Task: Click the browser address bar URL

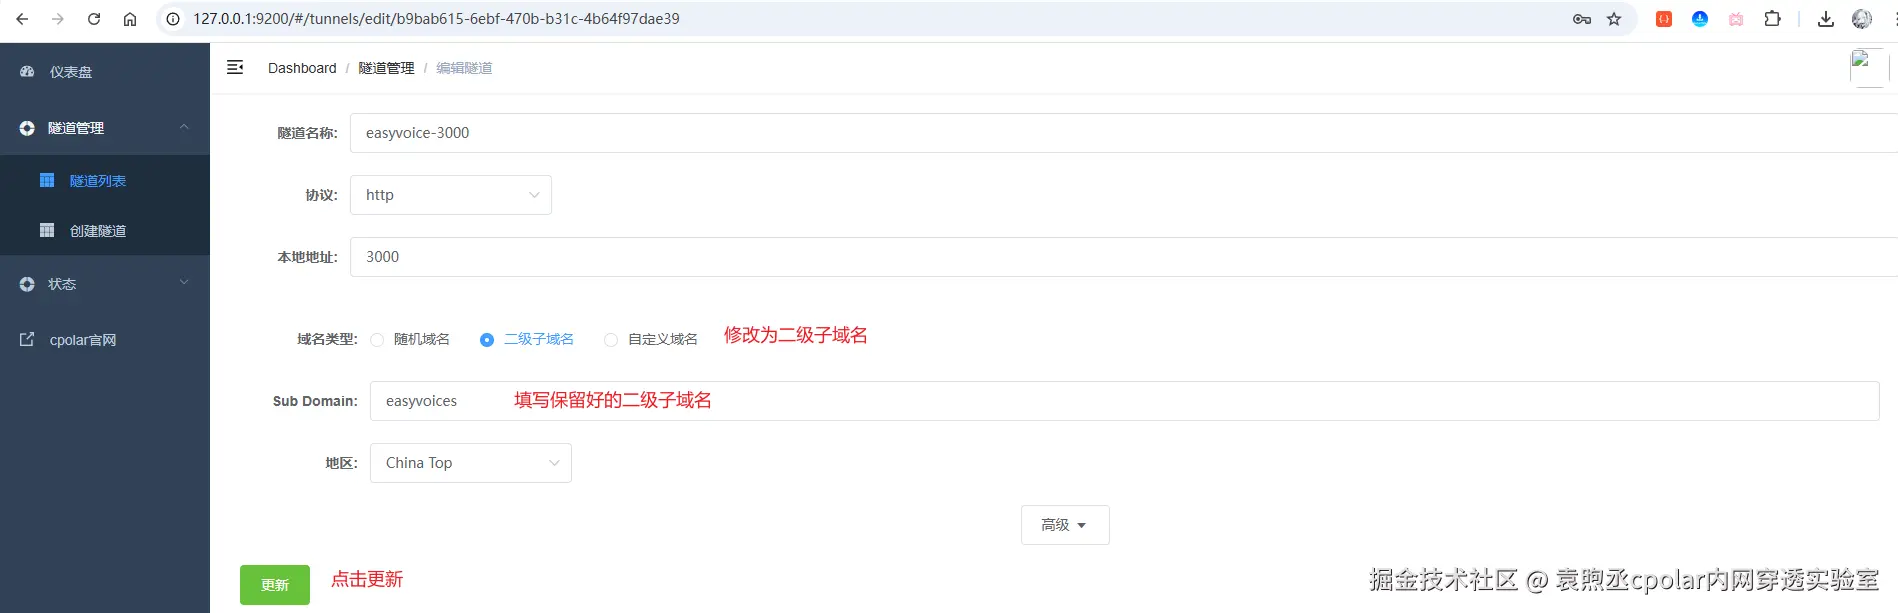Action: click(x=436, y=19)
